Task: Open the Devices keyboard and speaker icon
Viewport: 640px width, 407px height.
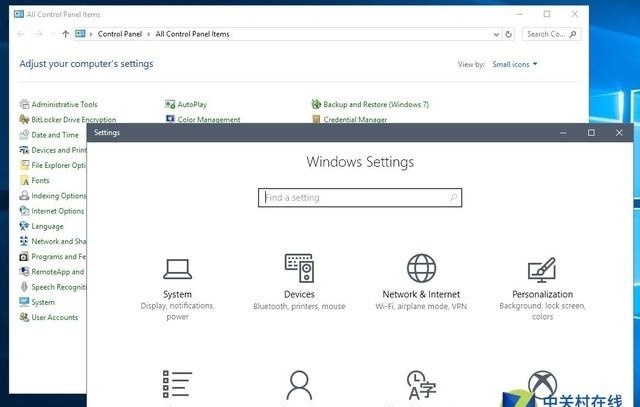Action: pos(299,268)
